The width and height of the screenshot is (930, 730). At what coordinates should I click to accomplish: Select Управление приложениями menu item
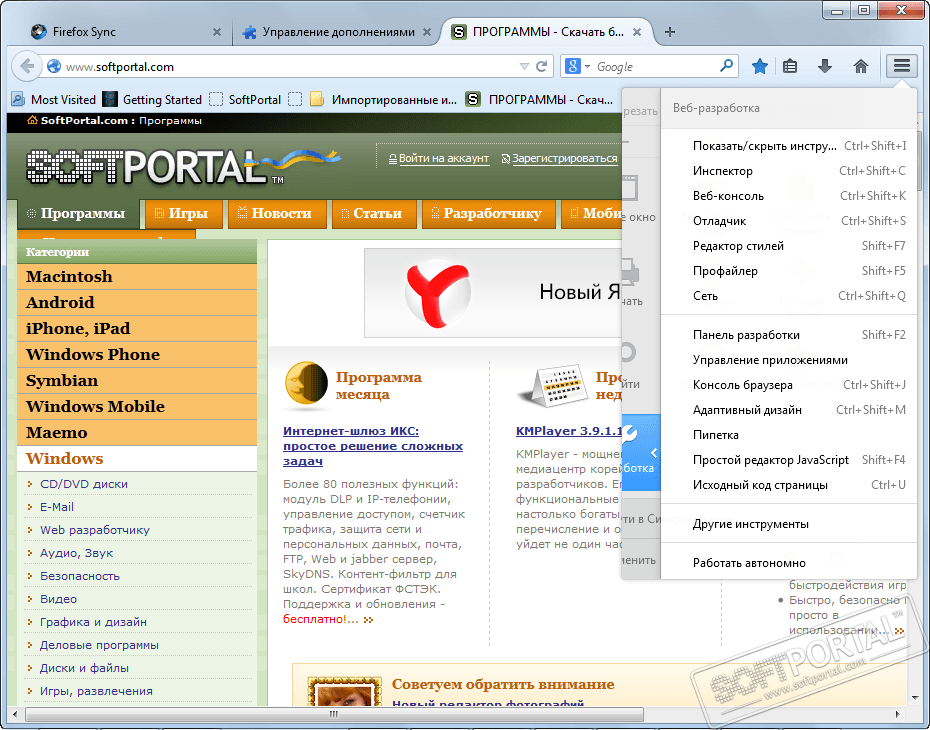coord(789,360)
